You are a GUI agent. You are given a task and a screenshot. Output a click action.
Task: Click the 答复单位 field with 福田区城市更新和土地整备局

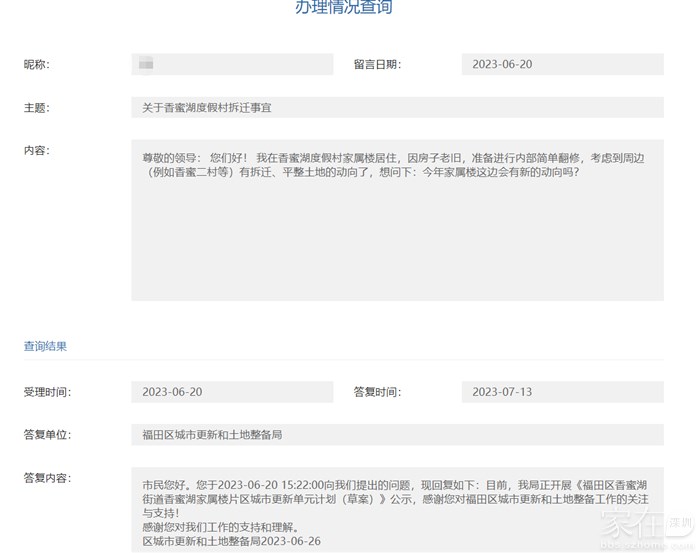pyautogui.click(x=397, y=435)
